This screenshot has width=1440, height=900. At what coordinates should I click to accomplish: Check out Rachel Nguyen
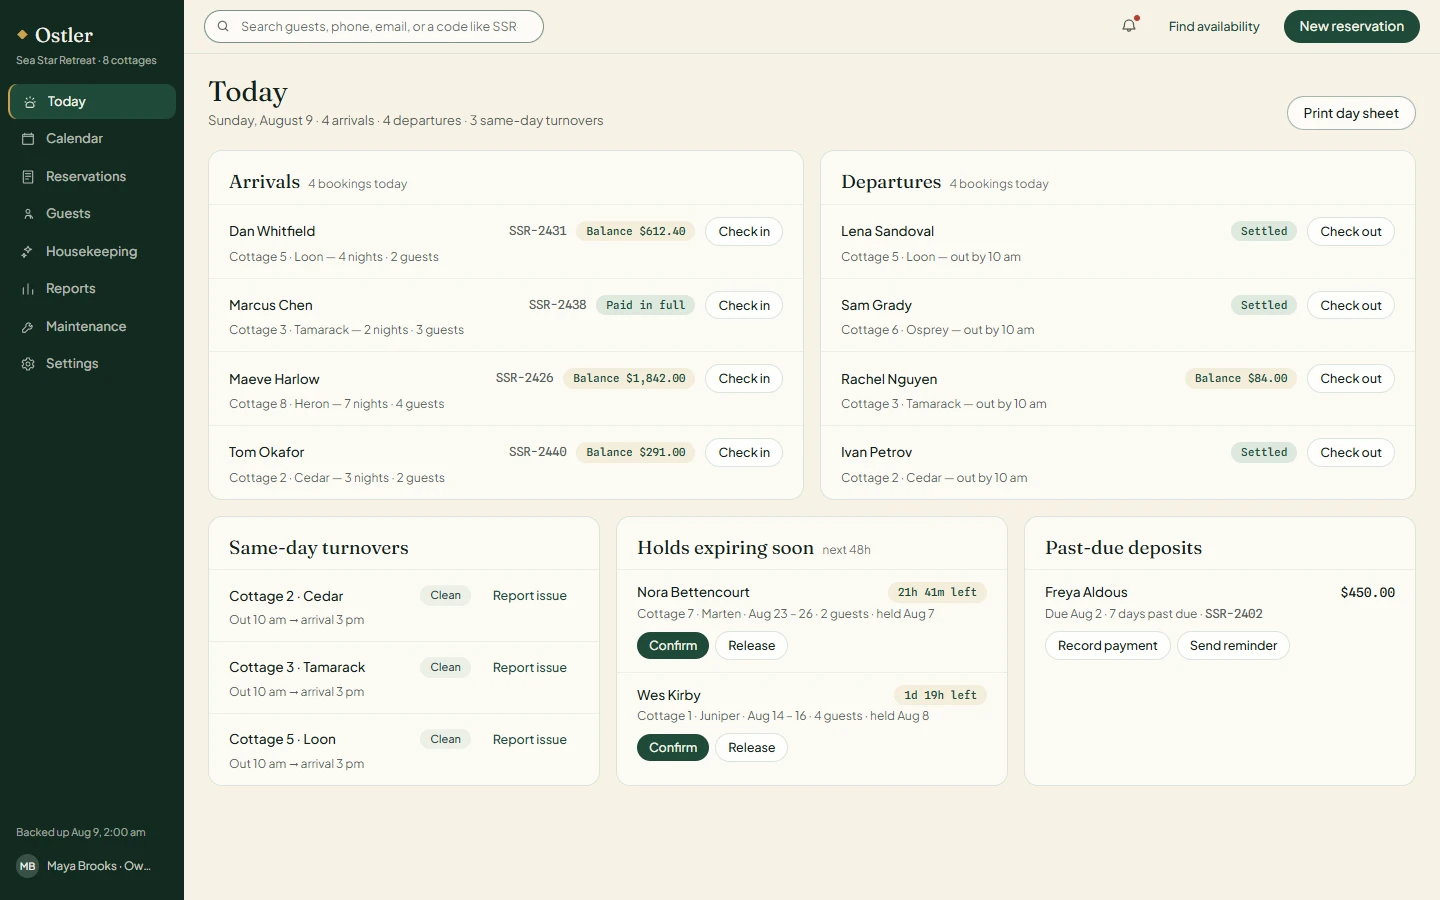[x=1351, y=379]
